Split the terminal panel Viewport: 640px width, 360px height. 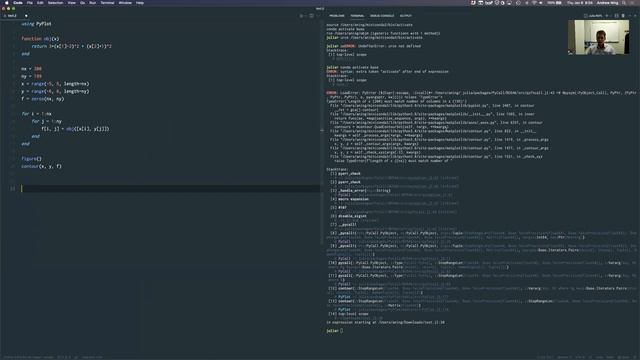pos(617,16)
